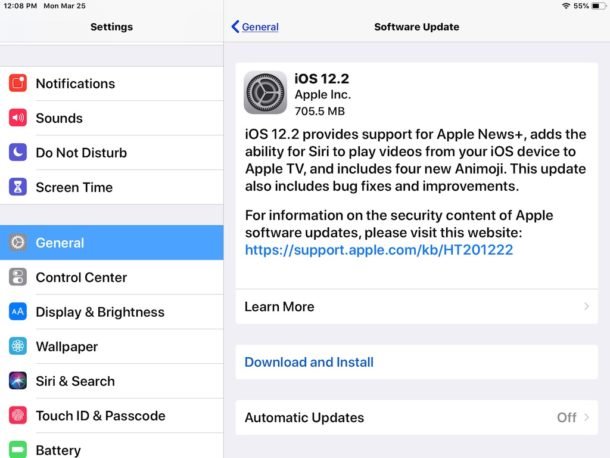Open the support.apple.com HT201222 link
The width and height of the screenshot is (610, 458).
(x=378, y=250)
